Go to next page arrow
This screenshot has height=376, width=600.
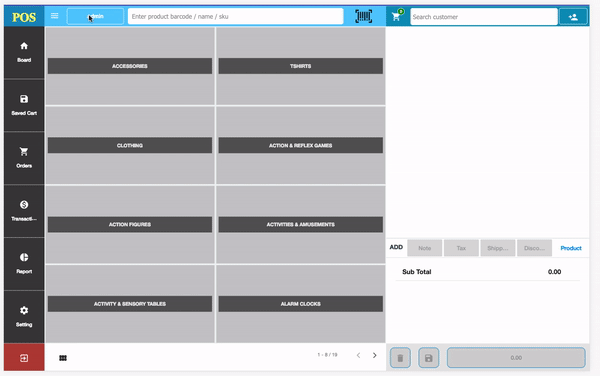[375, 355]
